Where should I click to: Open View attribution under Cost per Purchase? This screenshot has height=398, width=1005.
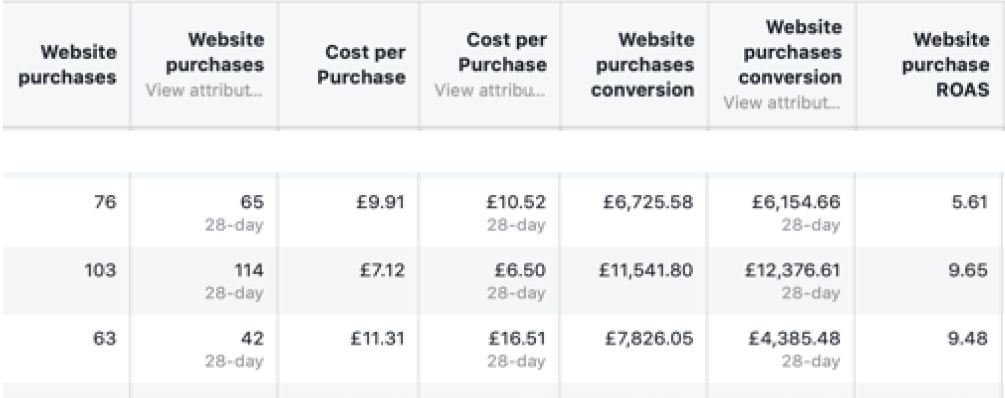click(490, 91)
